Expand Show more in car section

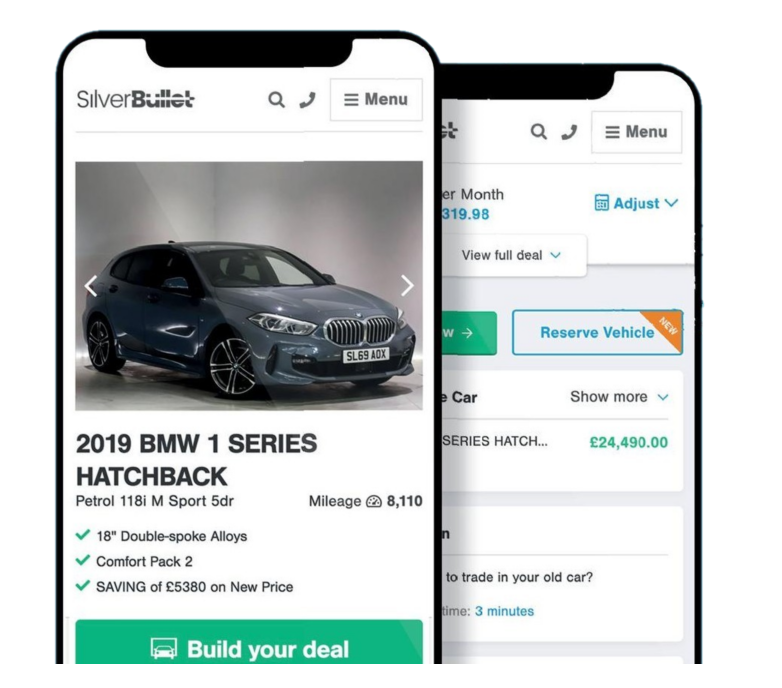click(x=619, y=397)
